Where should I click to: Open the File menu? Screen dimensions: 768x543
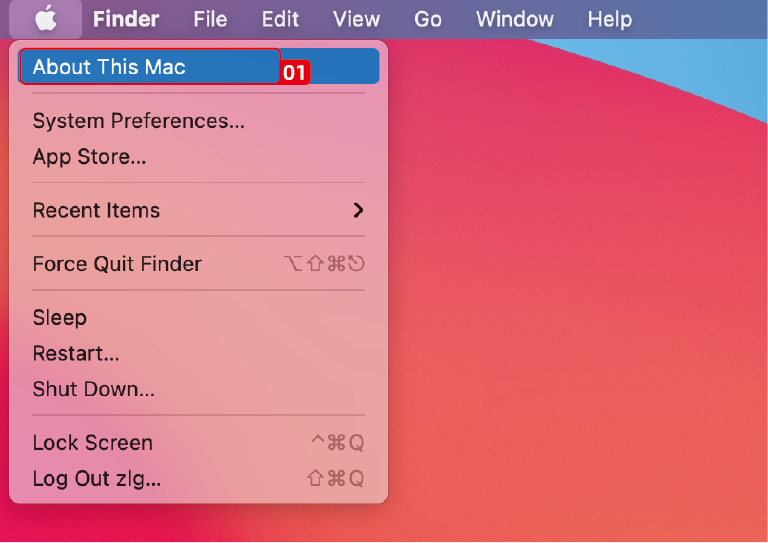(x=210, y=19)
